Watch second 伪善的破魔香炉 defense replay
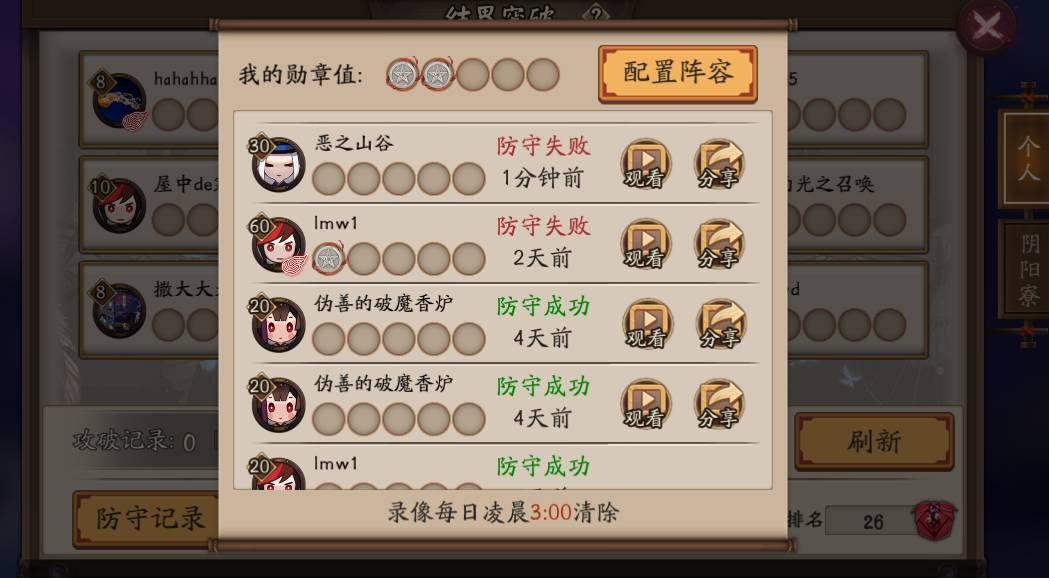The height and width of the screenshot is (578, 1049). [x=646, y=404]
